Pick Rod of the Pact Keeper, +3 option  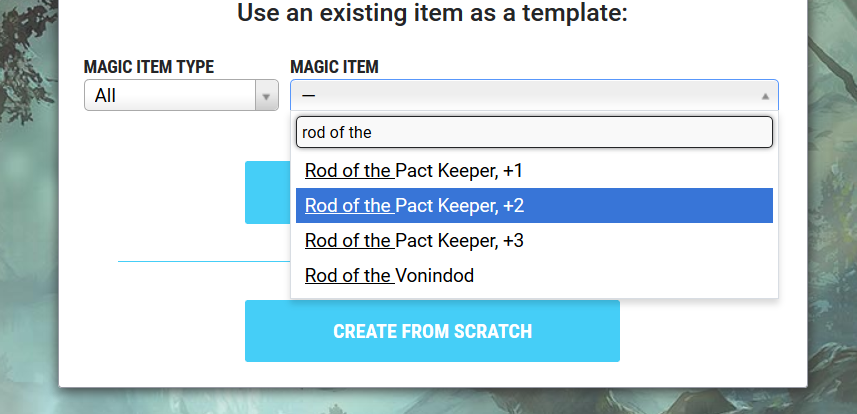[534, 241]
